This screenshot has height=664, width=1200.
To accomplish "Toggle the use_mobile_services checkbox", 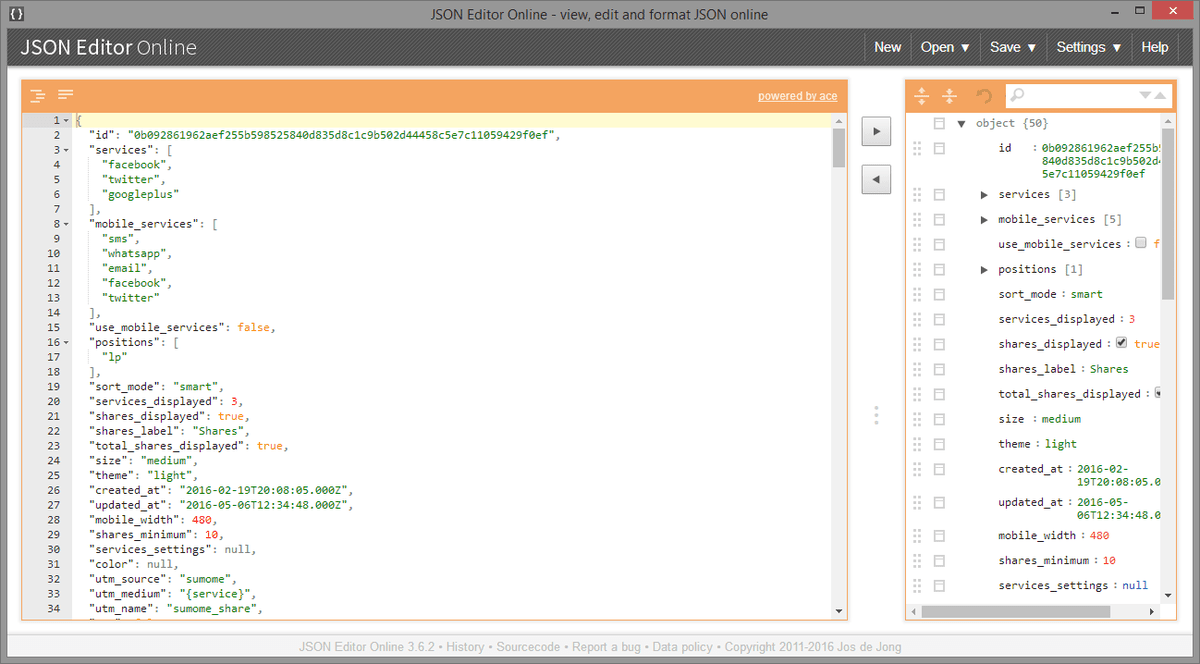I will 1141,244.
